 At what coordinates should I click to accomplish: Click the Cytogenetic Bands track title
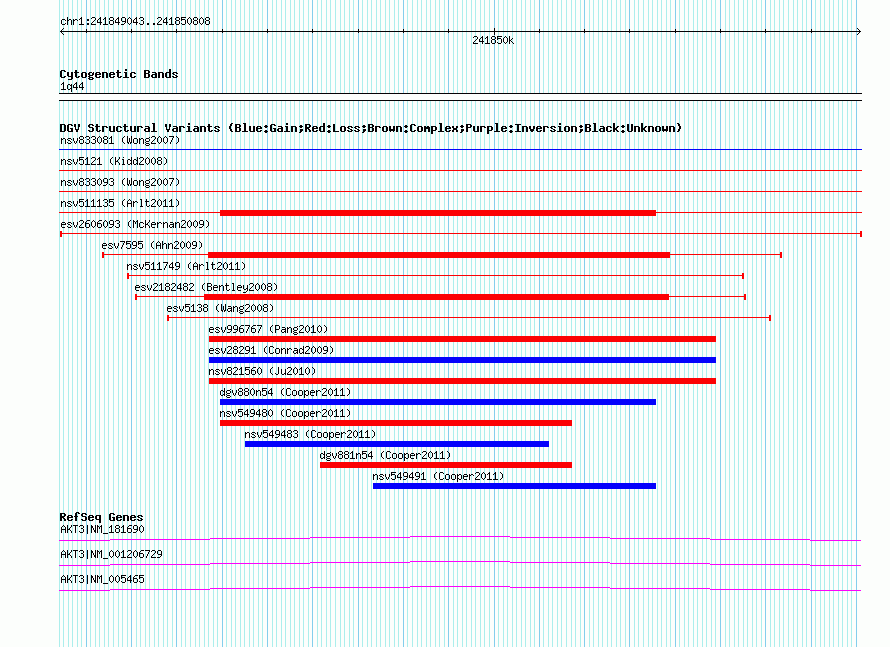pyautogui.click(x=119, y=74)
